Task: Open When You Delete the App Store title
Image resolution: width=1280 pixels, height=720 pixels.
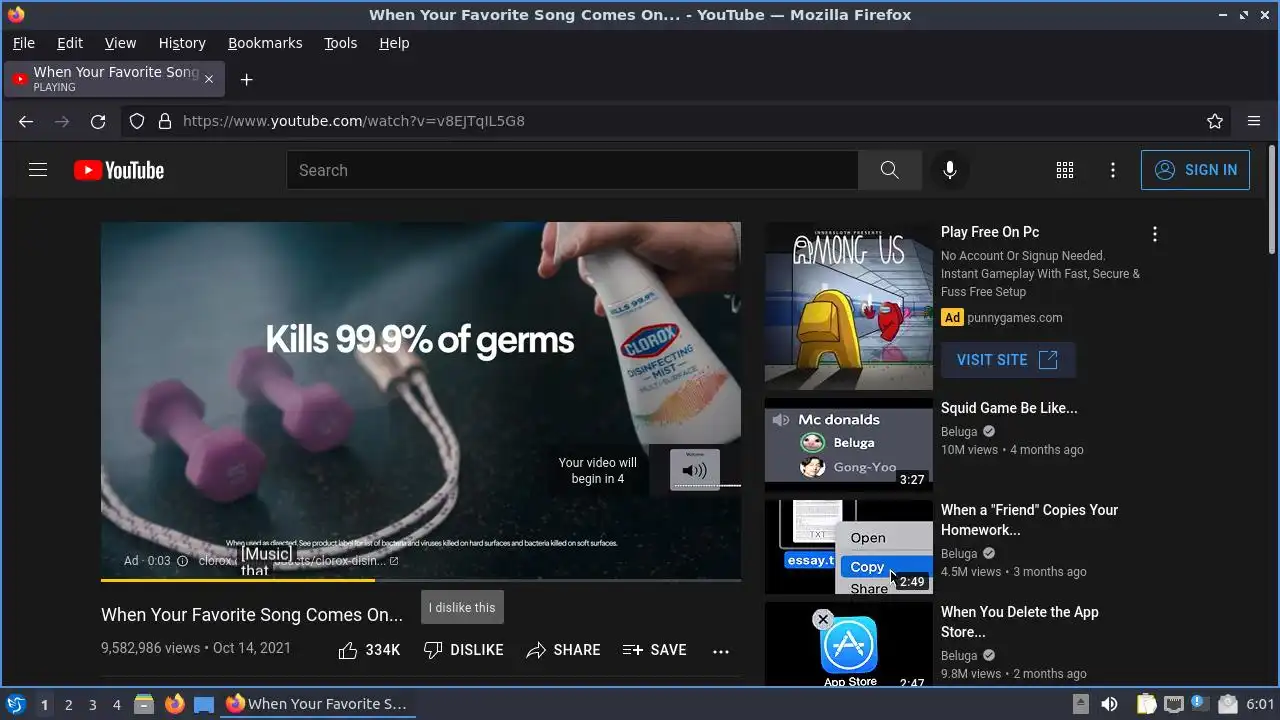Action: point(1020,622)
